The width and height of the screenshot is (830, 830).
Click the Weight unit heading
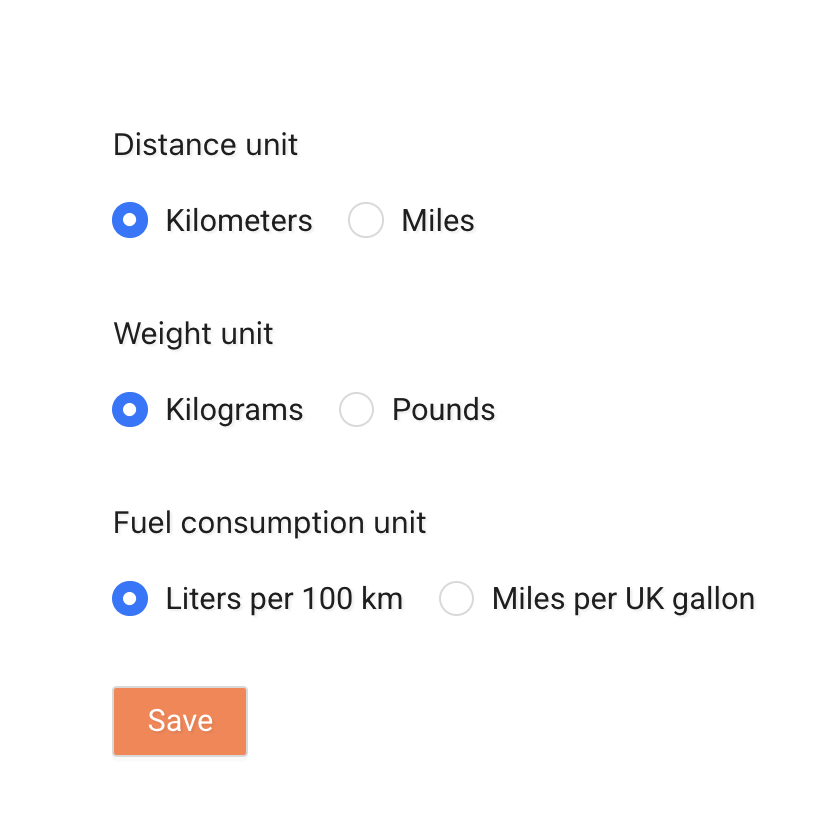coord(193,333)
